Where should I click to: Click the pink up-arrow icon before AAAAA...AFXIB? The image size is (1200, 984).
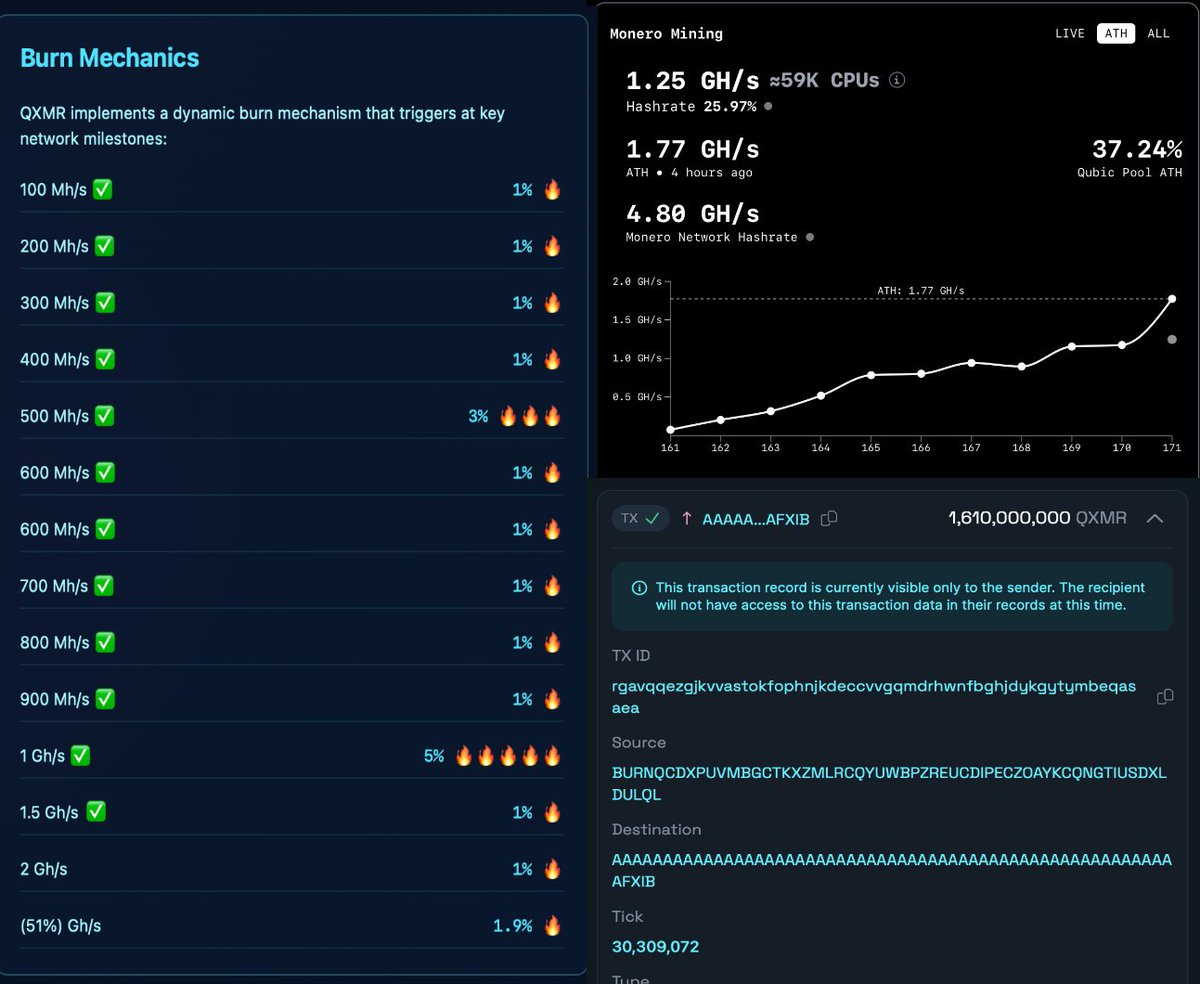click(x=687, y=518)
